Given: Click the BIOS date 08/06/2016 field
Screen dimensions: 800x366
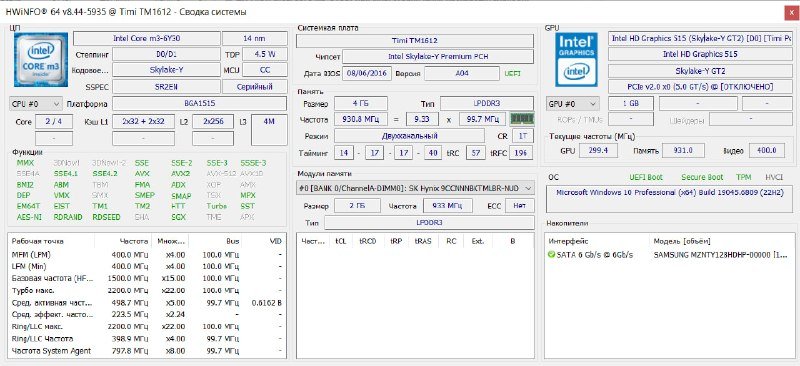Looking at the screenshot, I should pyautogui.click(x=367, y=74).
